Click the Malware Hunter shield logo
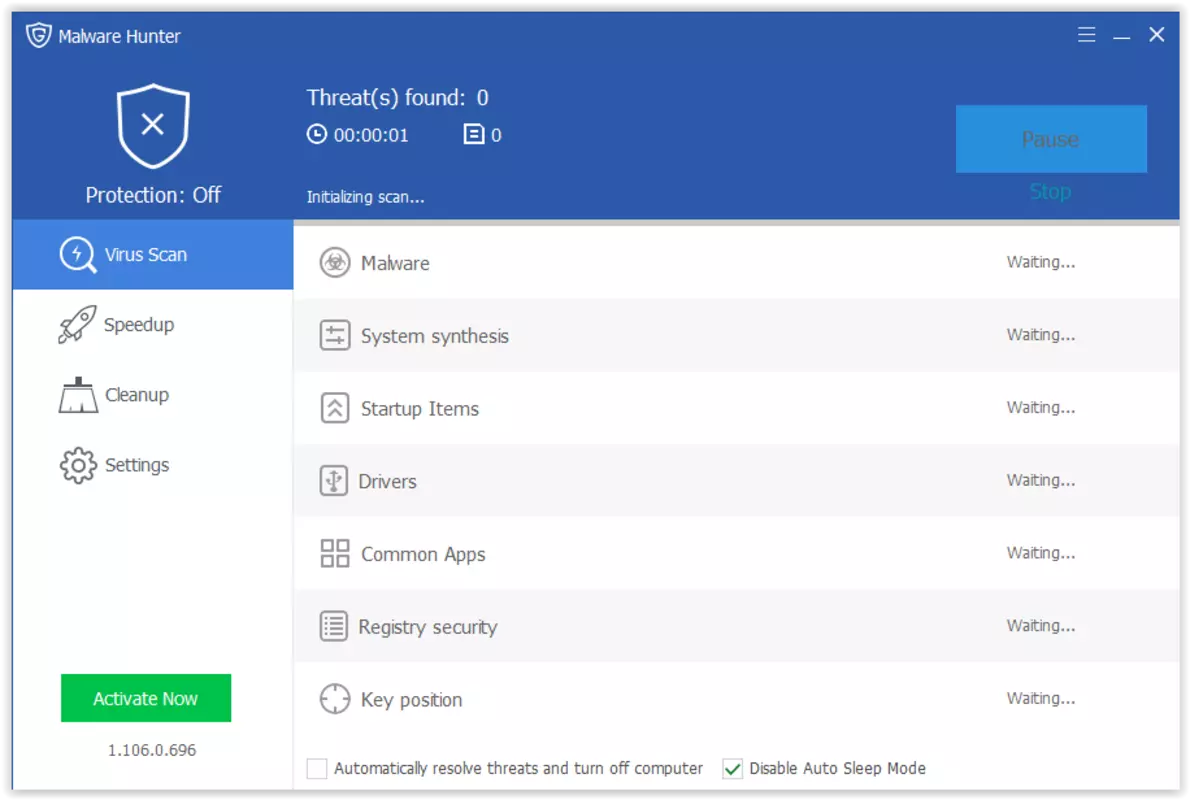 coord(38,35)
